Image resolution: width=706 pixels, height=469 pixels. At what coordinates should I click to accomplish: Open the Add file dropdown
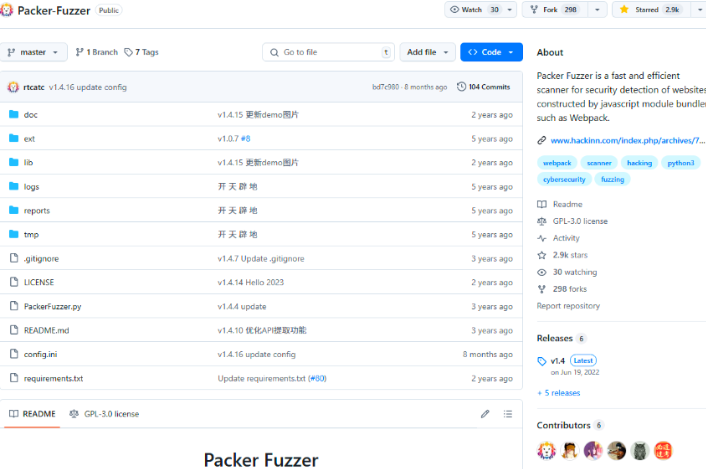click(x=427, y=52)
